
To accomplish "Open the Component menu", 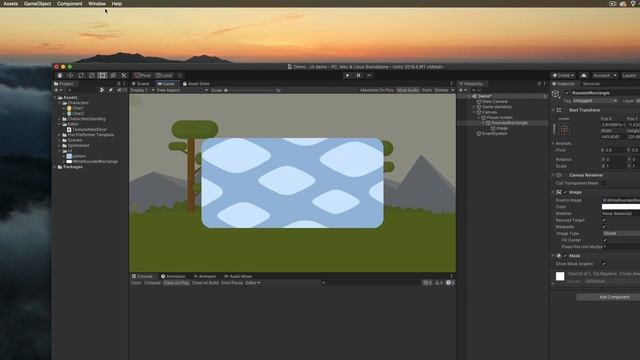I will tap(69, 4).
